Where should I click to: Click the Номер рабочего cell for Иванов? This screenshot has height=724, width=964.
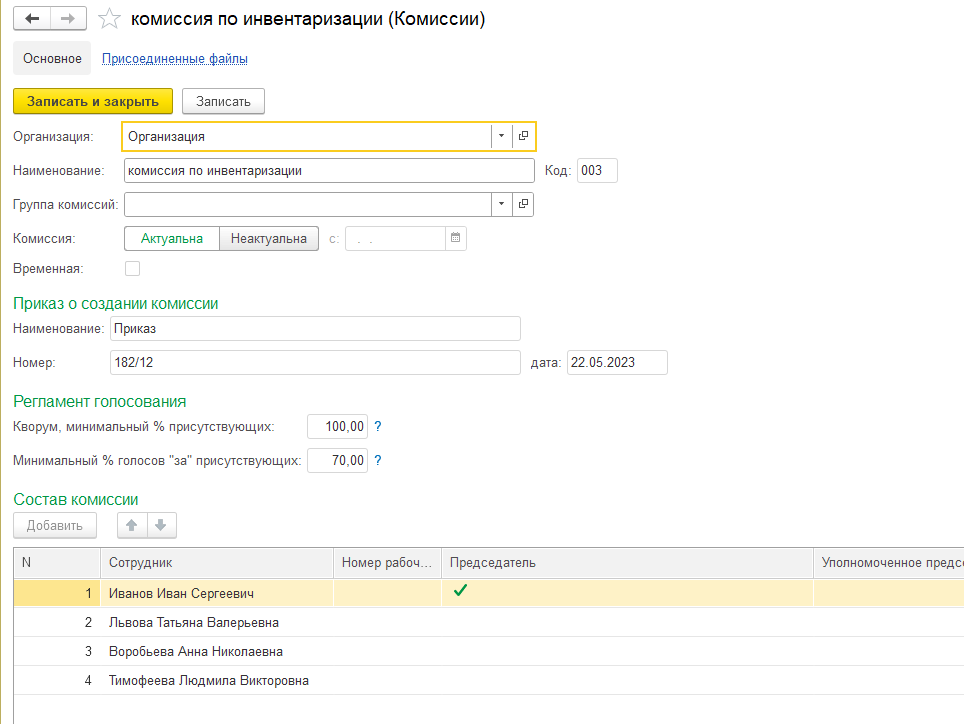(x=387, y=593)
